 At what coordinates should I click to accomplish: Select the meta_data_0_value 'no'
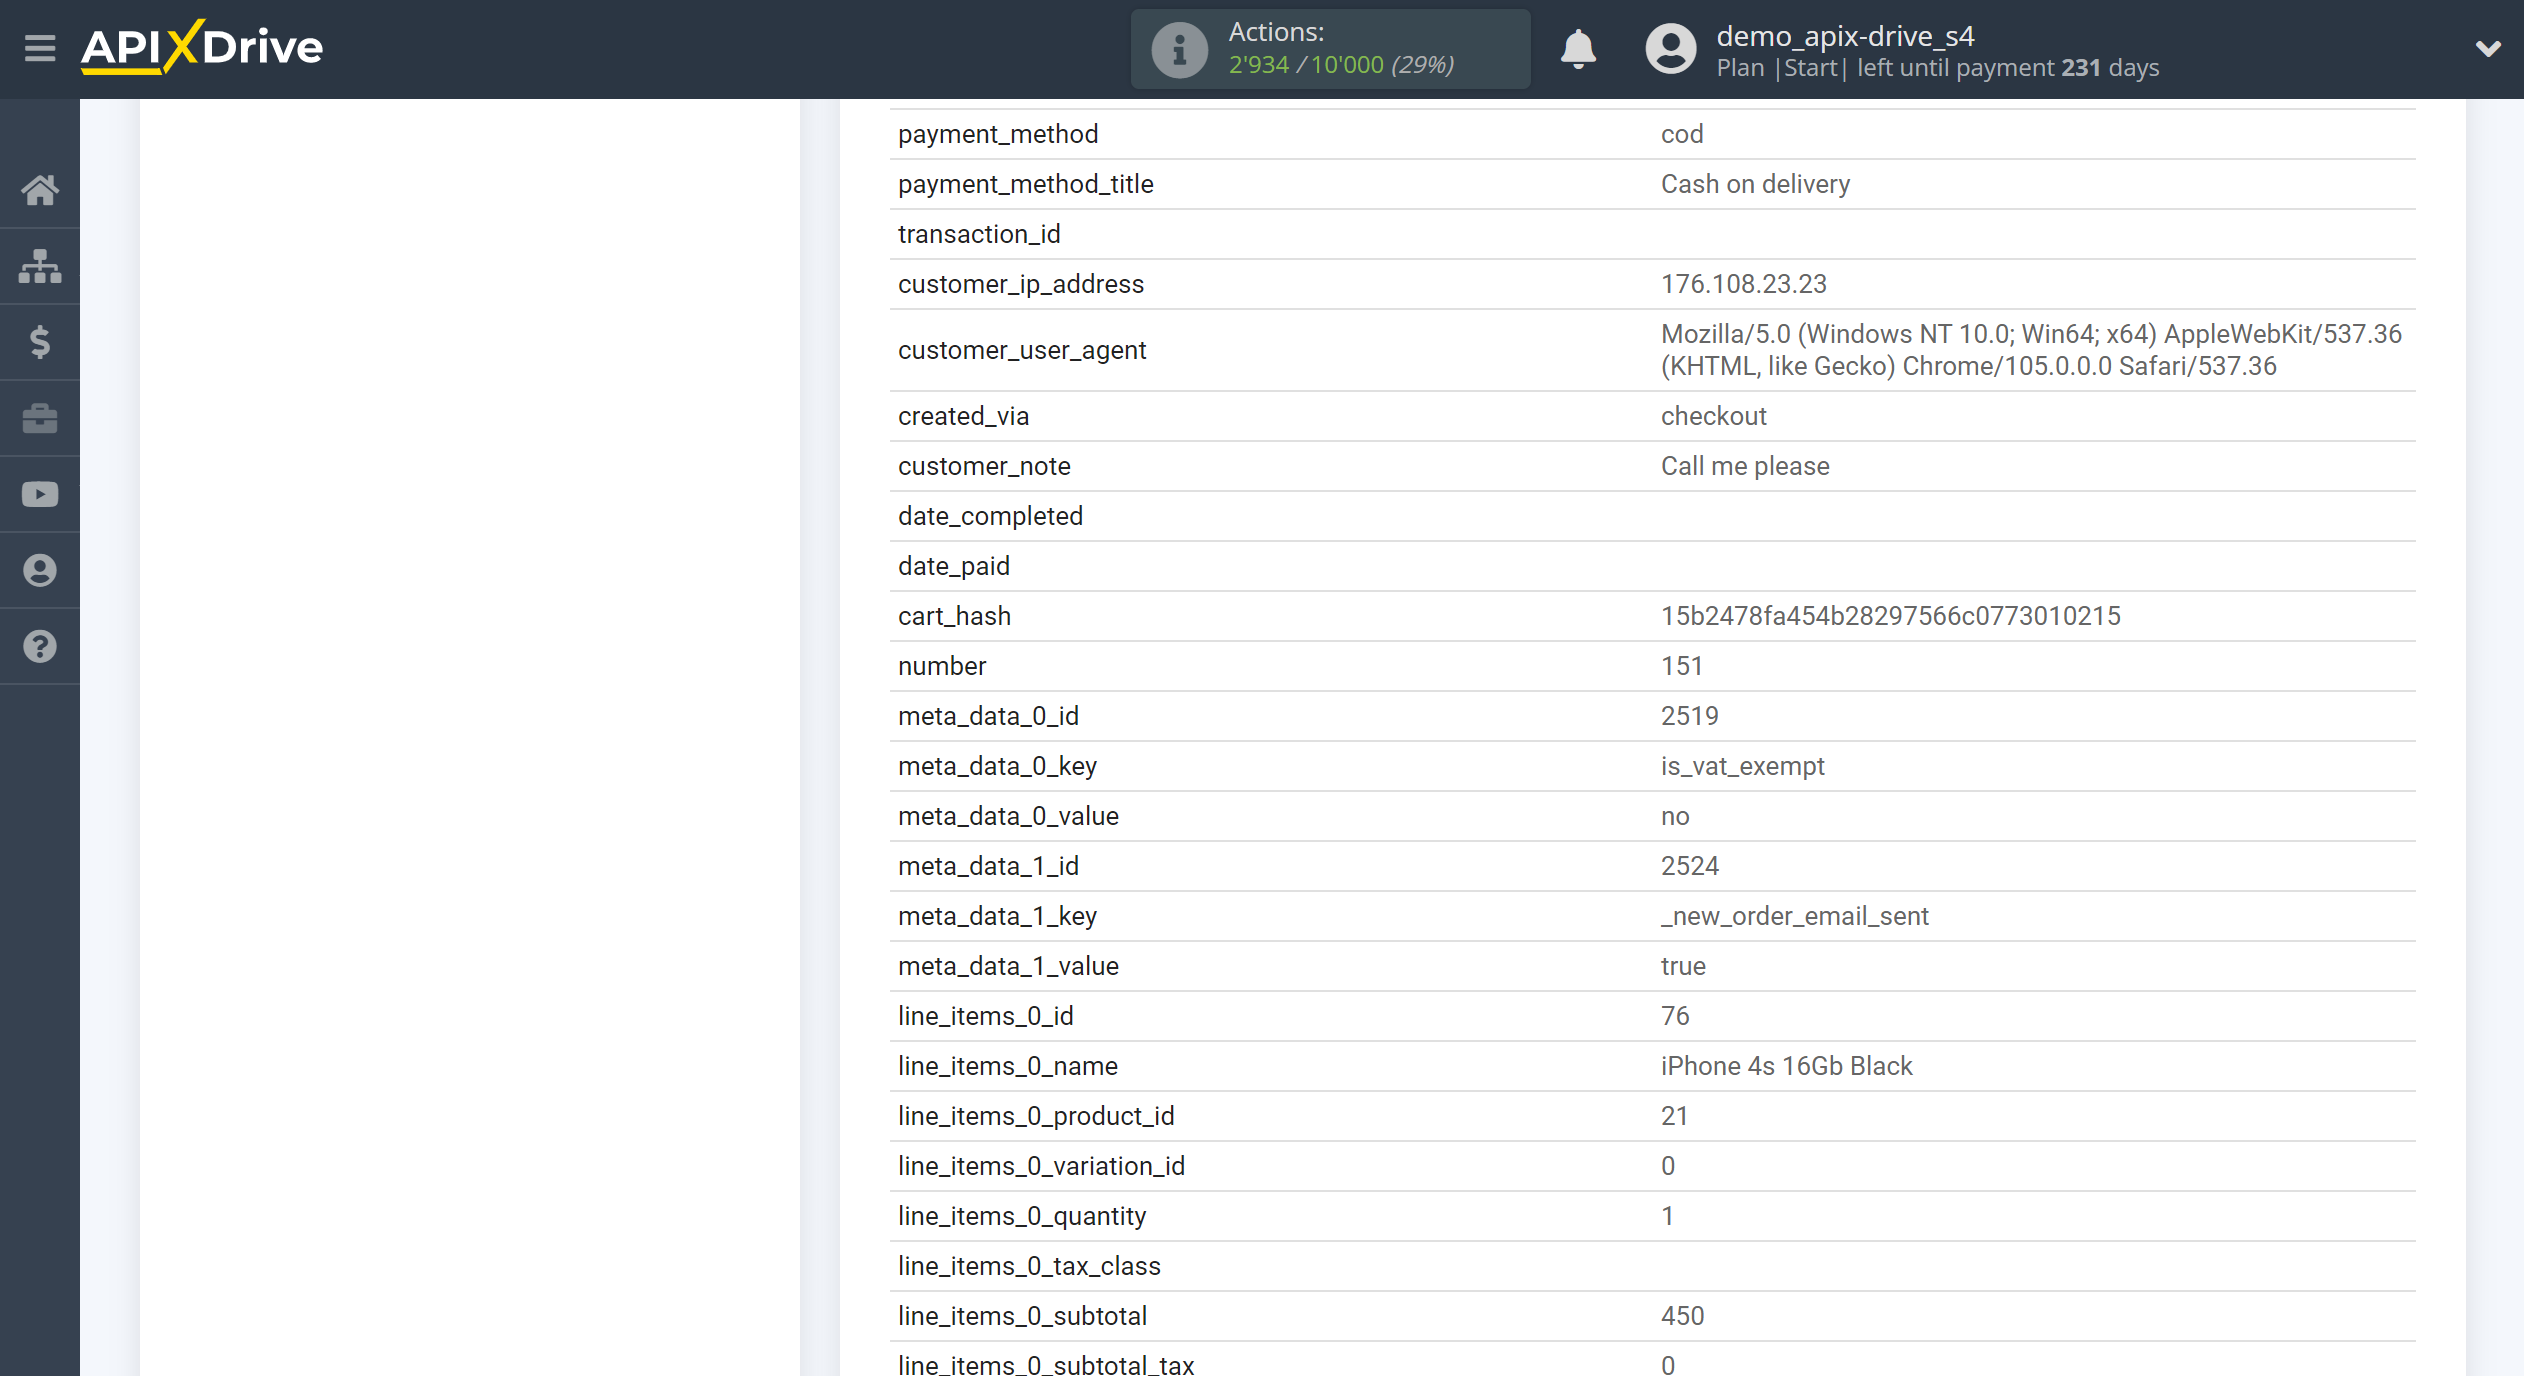[x=1675, y=816]
